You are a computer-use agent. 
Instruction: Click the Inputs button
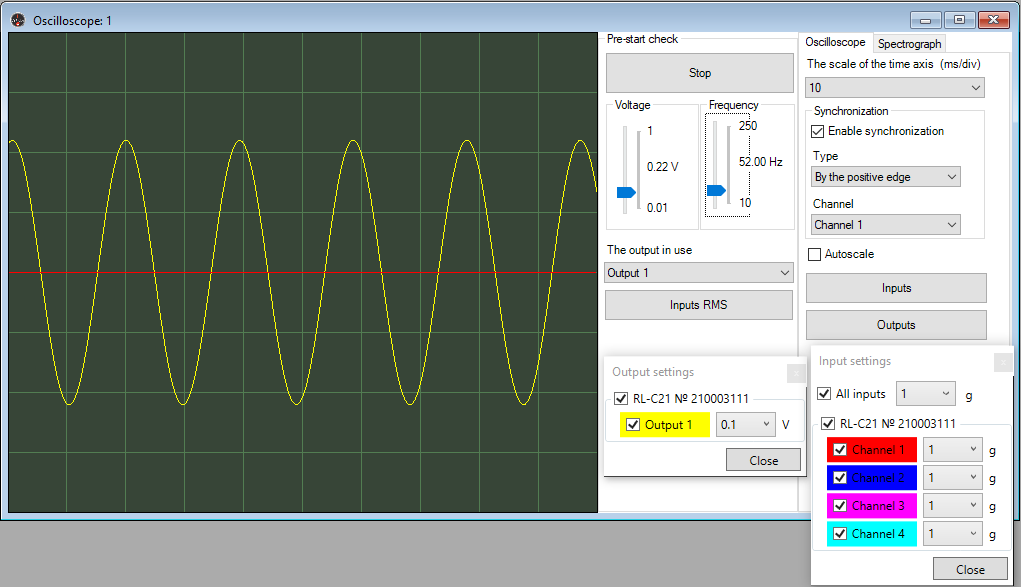click(896, 288)
